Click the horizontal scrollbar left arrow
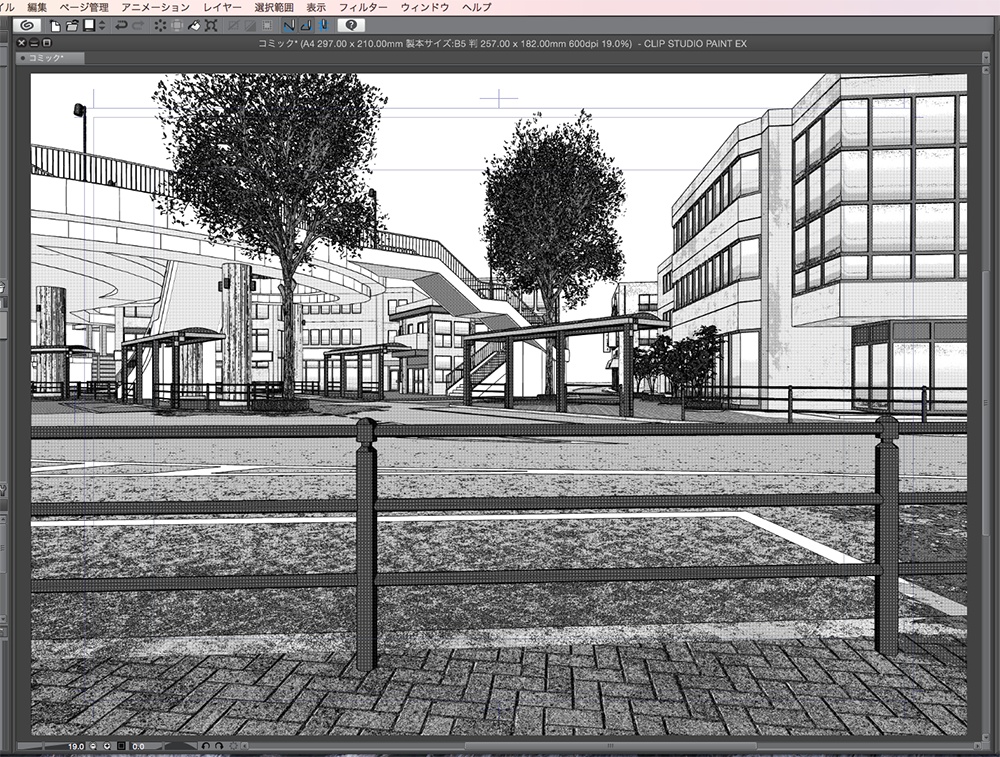Image resolution: width=1000 pixels, height=757 pixels. click(245, 746)
